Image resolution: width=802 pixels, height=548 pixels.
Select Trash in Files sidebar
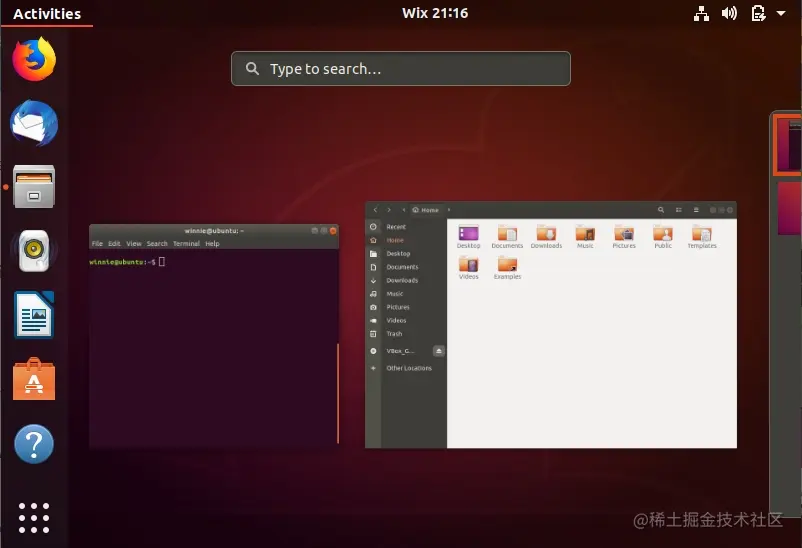[406, 334]
